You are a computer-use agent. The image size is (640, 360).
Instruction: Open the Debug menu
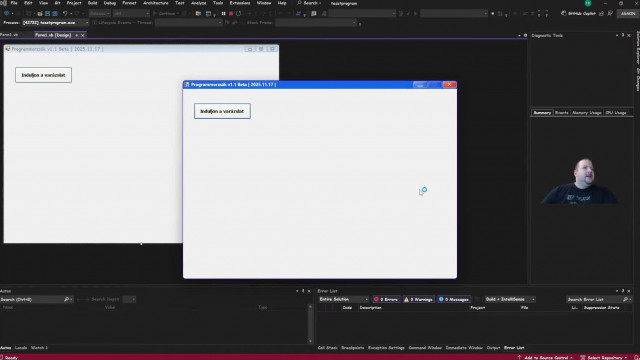pyautogui.click(x=109, y=3)
